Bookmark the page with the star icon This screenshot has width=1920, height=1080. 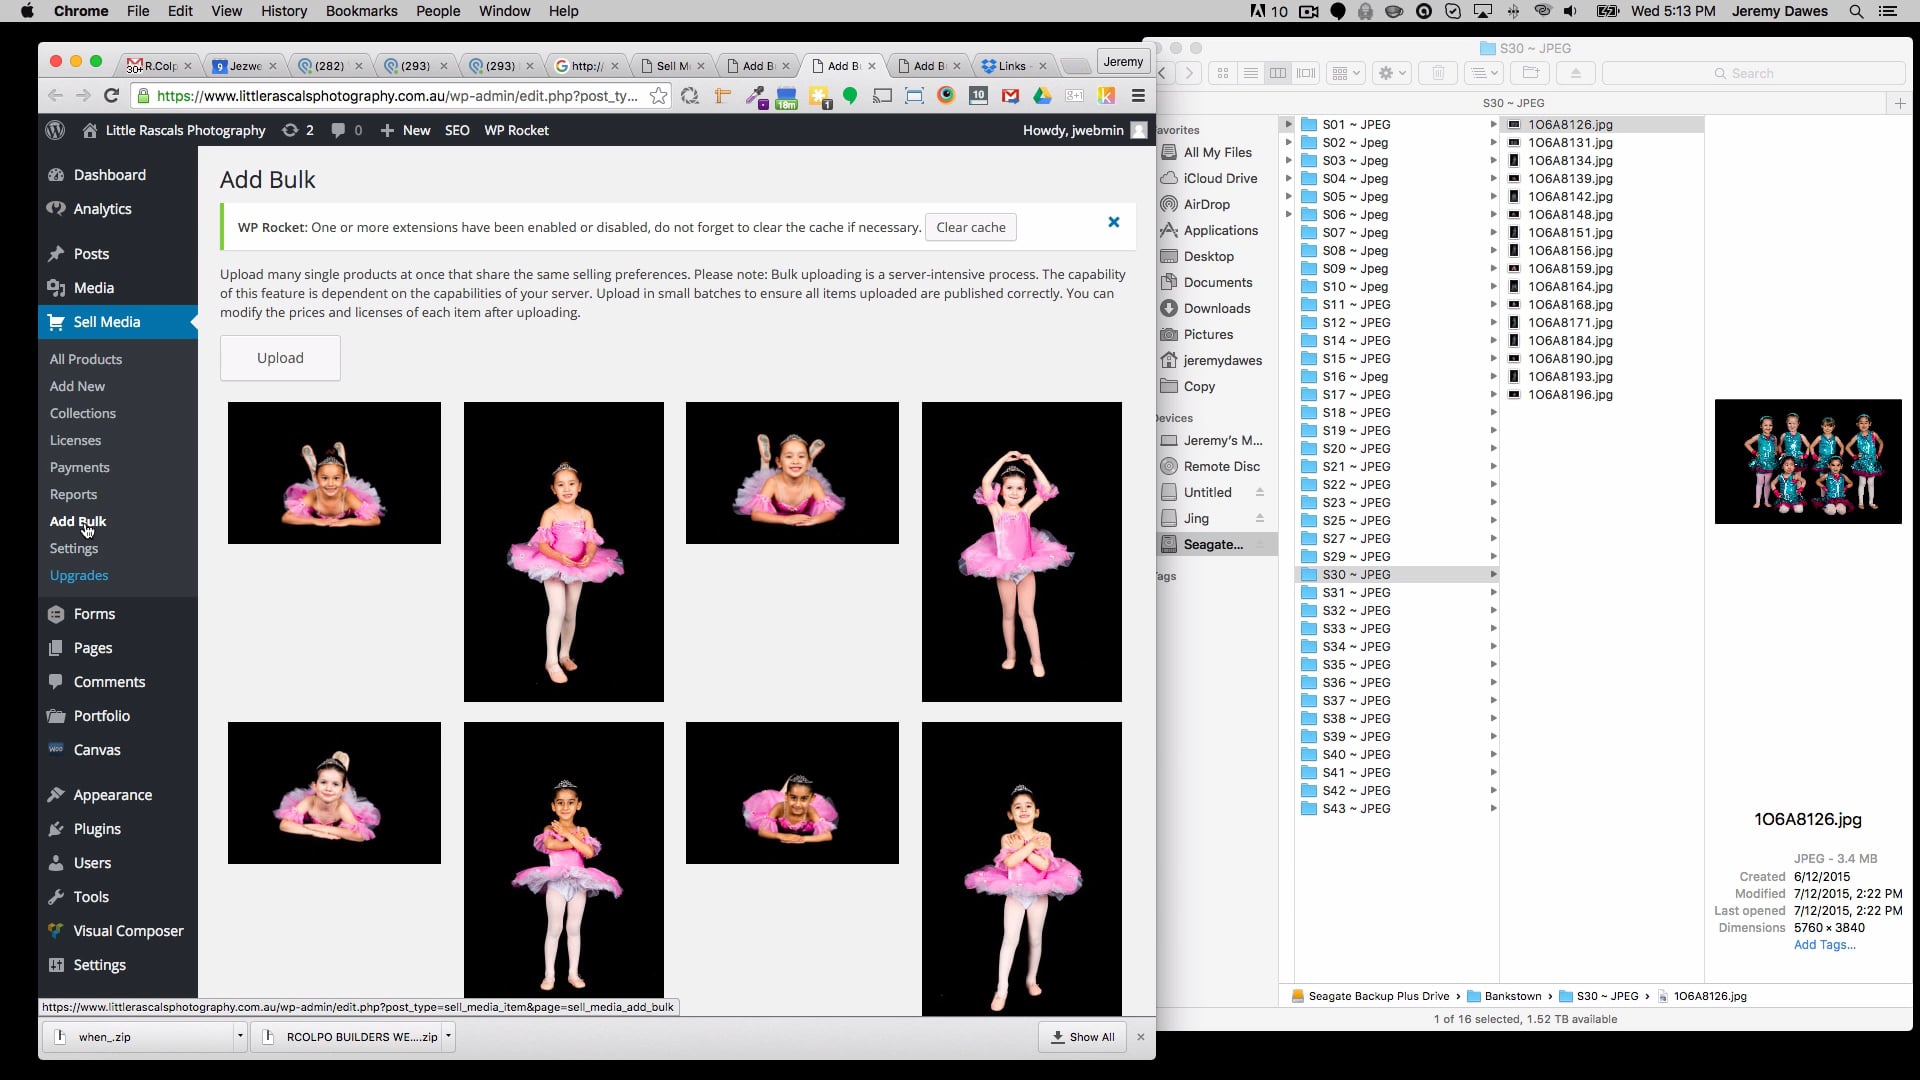point(659,96)
